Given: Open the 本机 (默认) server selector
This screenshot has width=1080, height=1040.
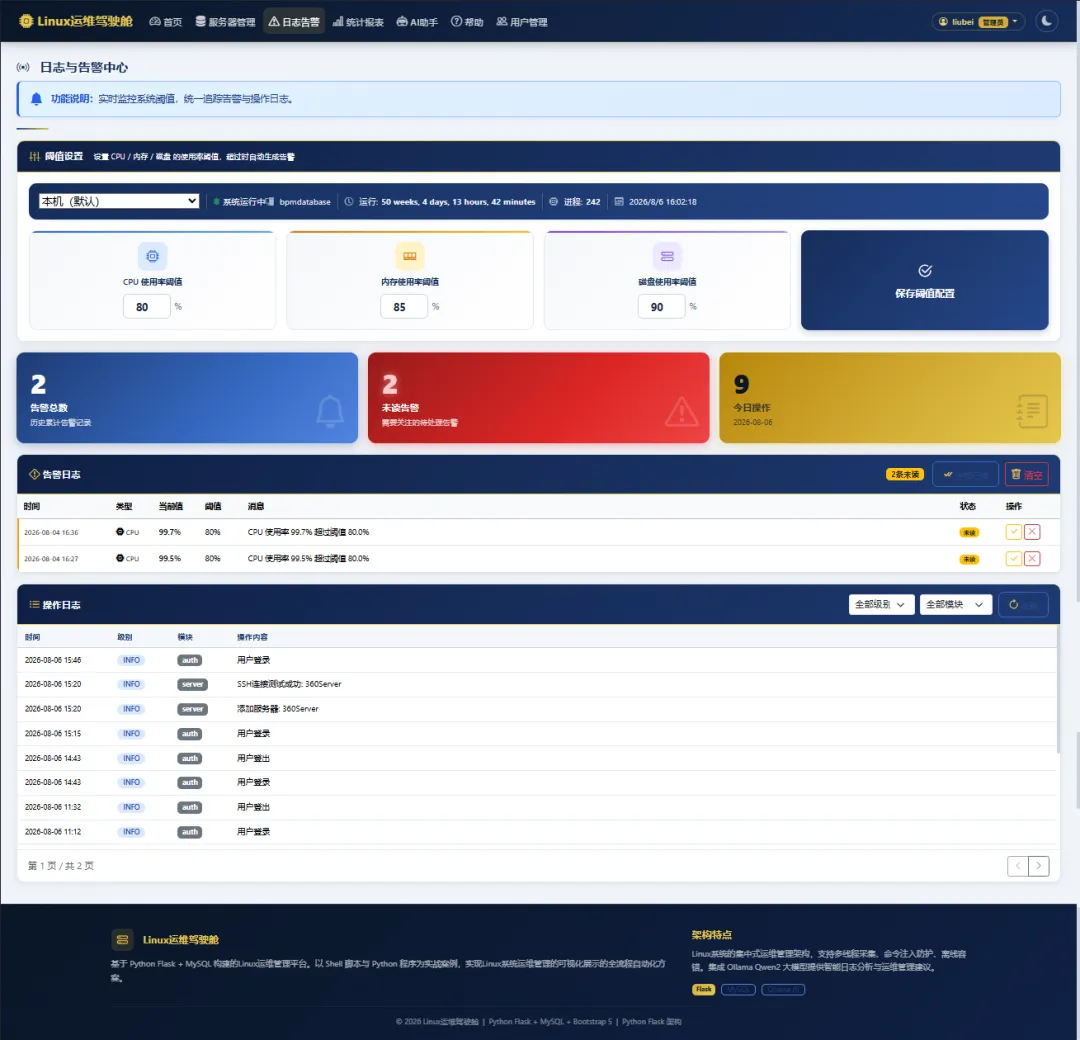Looking at the screenshot, I should coord(118,201).
